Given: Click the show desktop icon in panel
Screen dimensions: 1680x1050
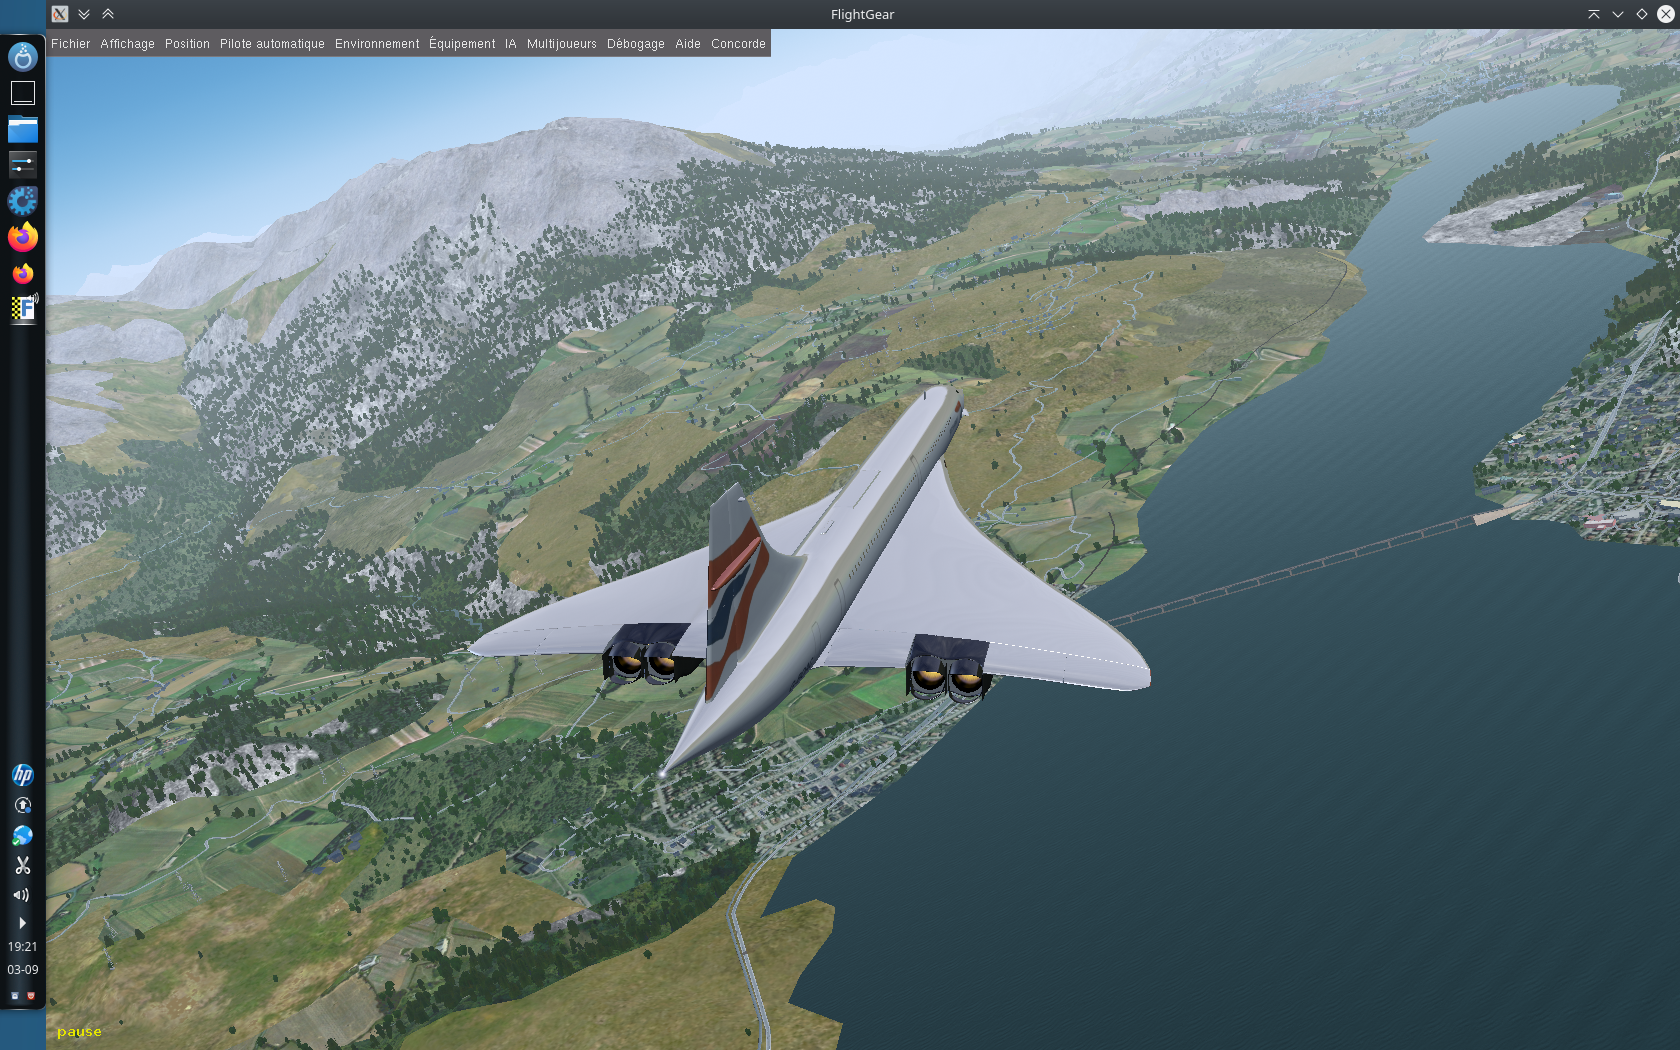Looking at the screenshot, I should [x=22, y=93].
